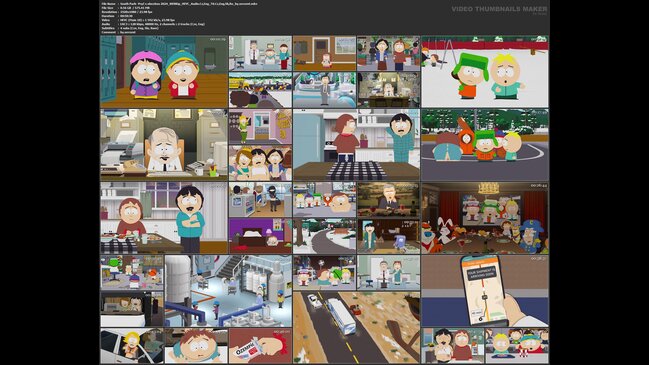Screen dimensions: 649x365
Task: Open the Randy in pajamas kitchen thumbnail
Action: pos(356,145)
